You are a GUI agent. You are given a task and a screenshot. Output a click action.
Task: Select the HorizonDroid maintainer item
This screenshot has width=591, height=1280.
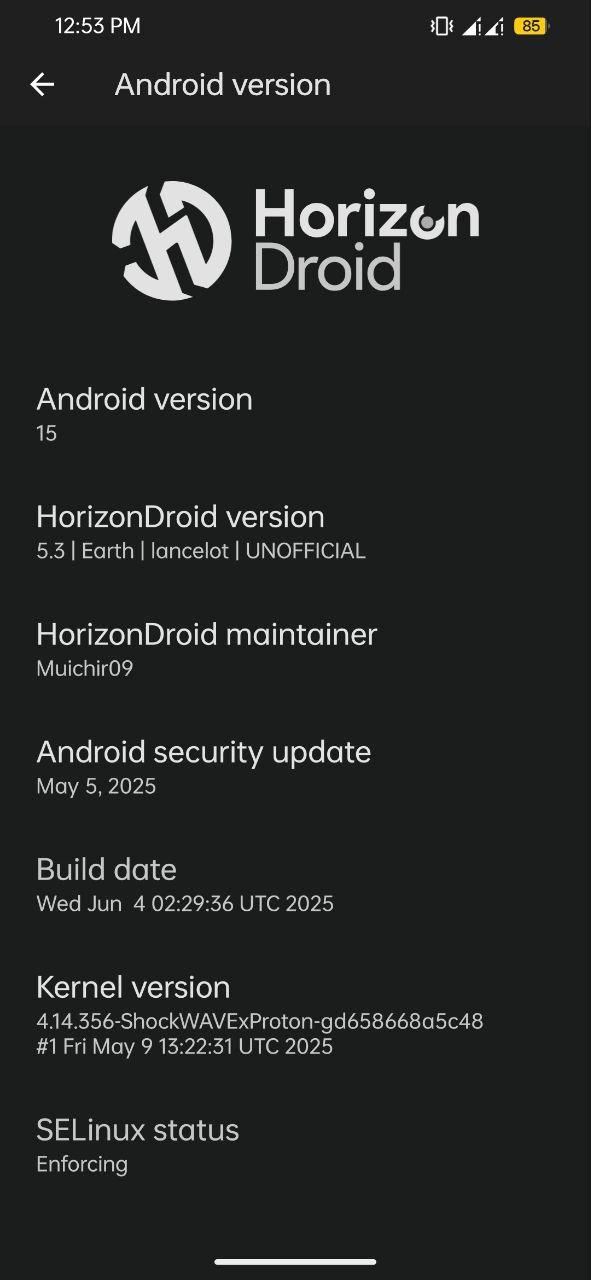[295, 649]
